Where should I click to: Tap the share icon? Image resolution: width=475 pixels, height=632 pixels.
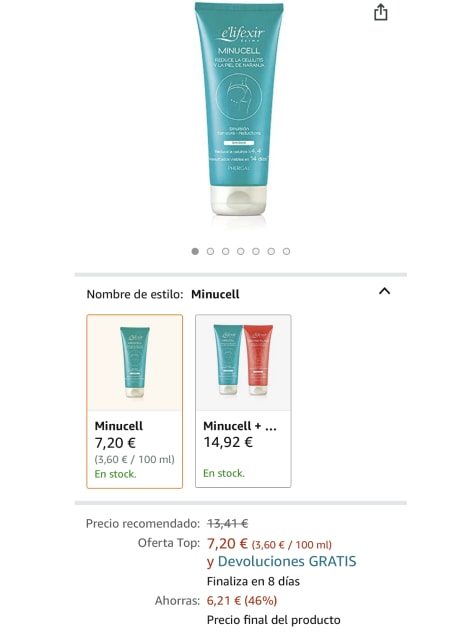380,12
